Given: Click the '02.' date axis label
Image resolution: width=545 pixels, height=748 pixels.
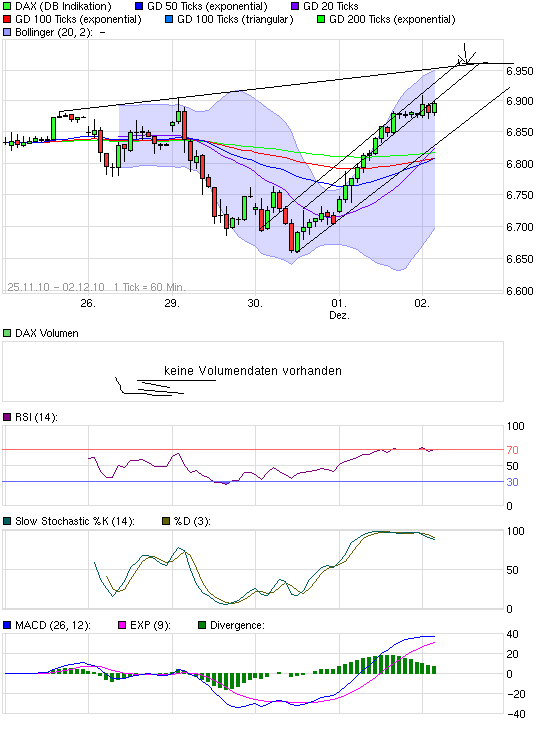Looking at the screenshot, I should pyautogui.click(x=422, y=303).
